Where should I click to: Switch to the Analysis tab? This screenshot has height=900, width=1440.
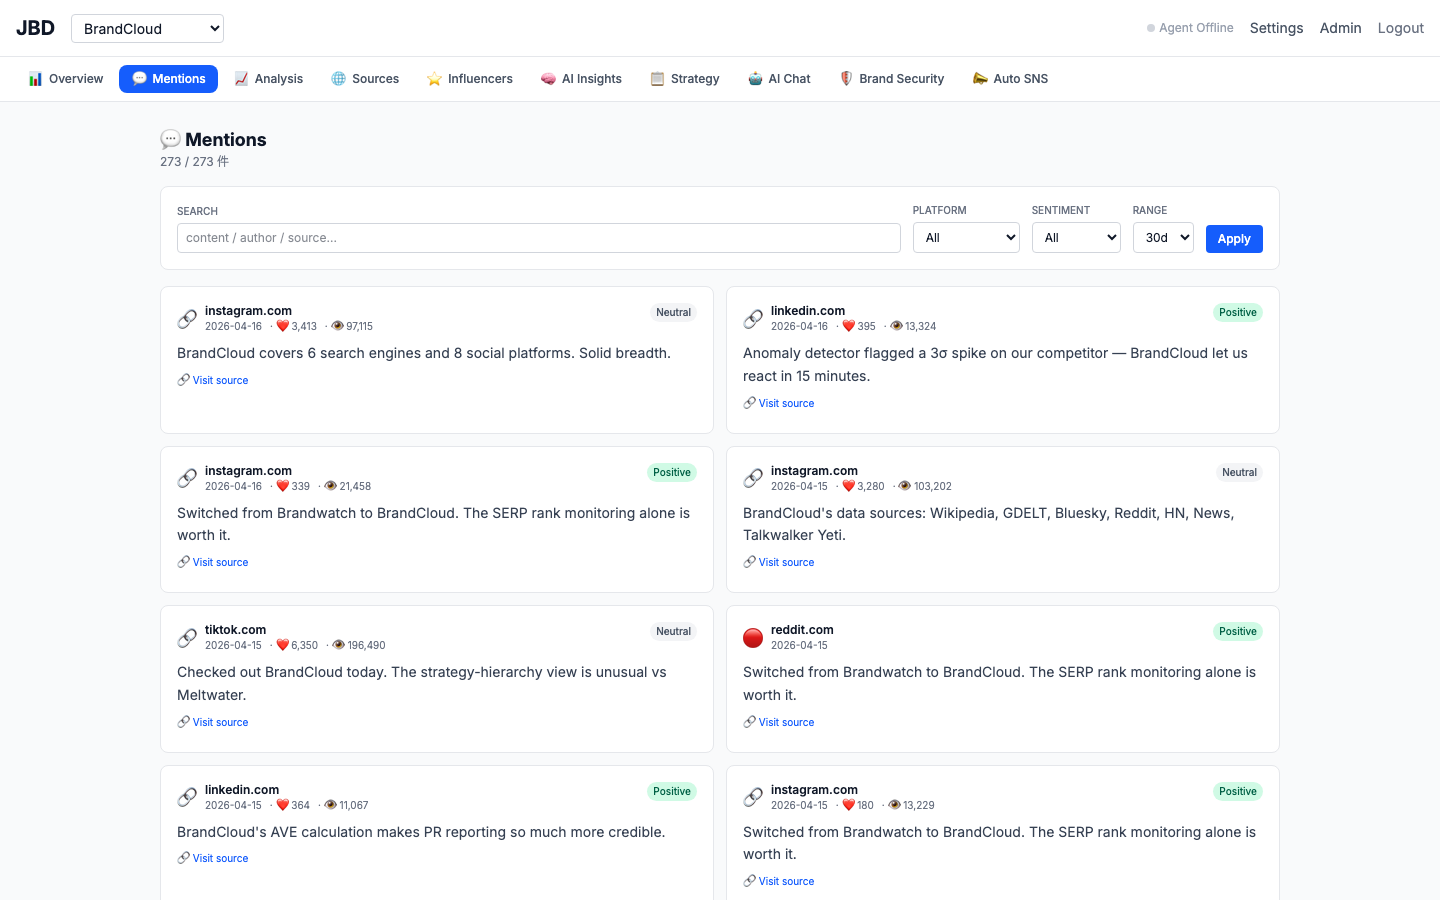click(x=268, y=79)
